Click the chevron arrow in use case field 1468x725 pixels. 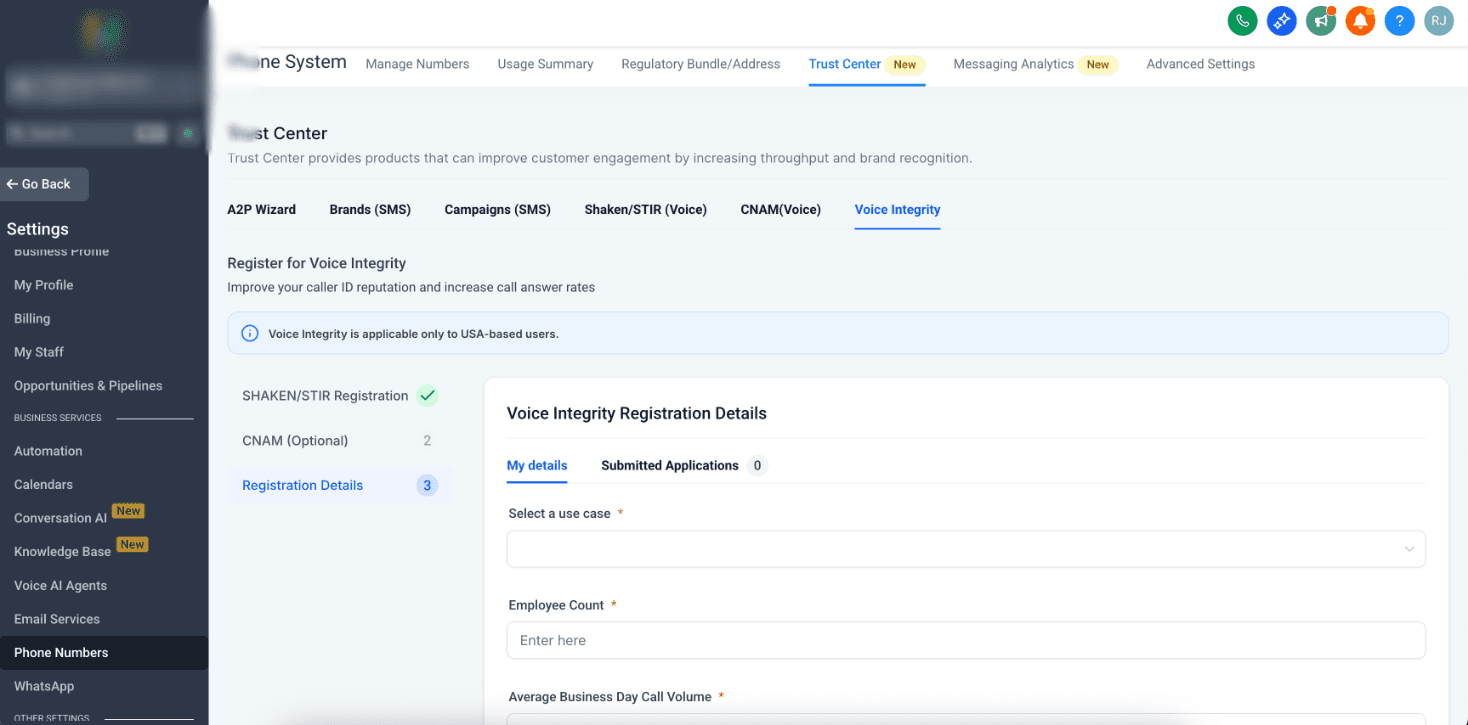click(x=1409, y=549)
